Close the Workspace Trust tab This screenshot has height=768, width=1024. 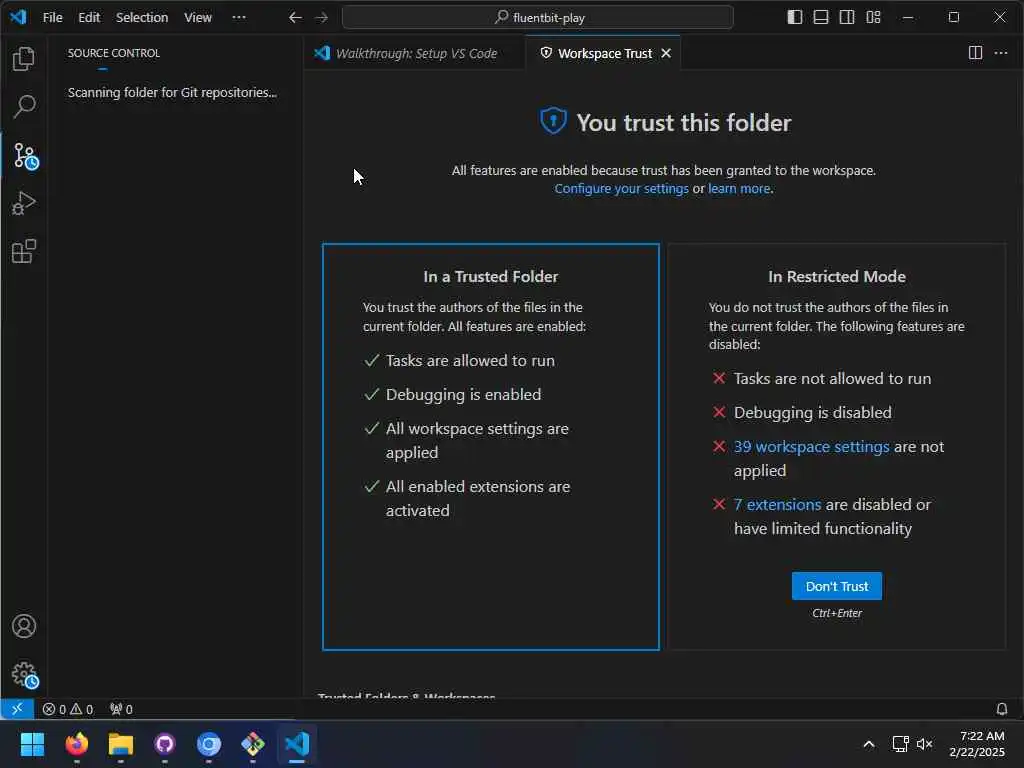[x=665, y=54]
